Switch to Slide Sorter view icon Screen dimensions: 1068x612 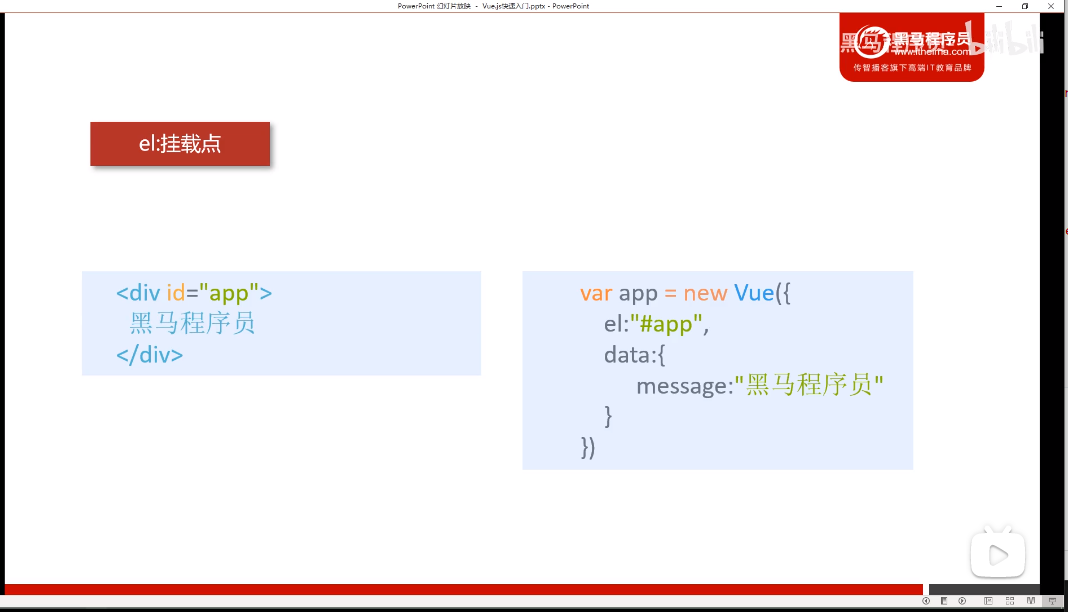(1010, 601)
